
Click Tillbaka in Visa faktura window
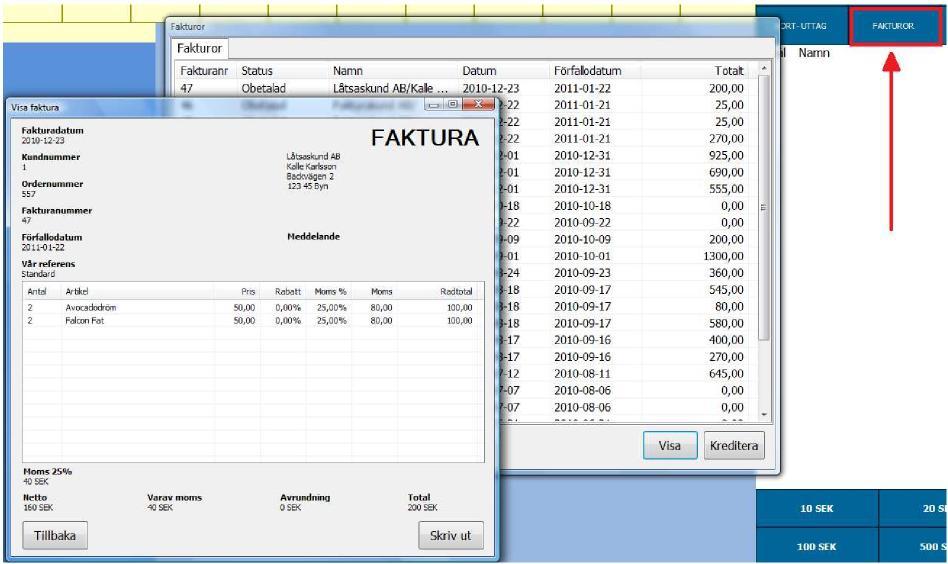pos(55,536)
